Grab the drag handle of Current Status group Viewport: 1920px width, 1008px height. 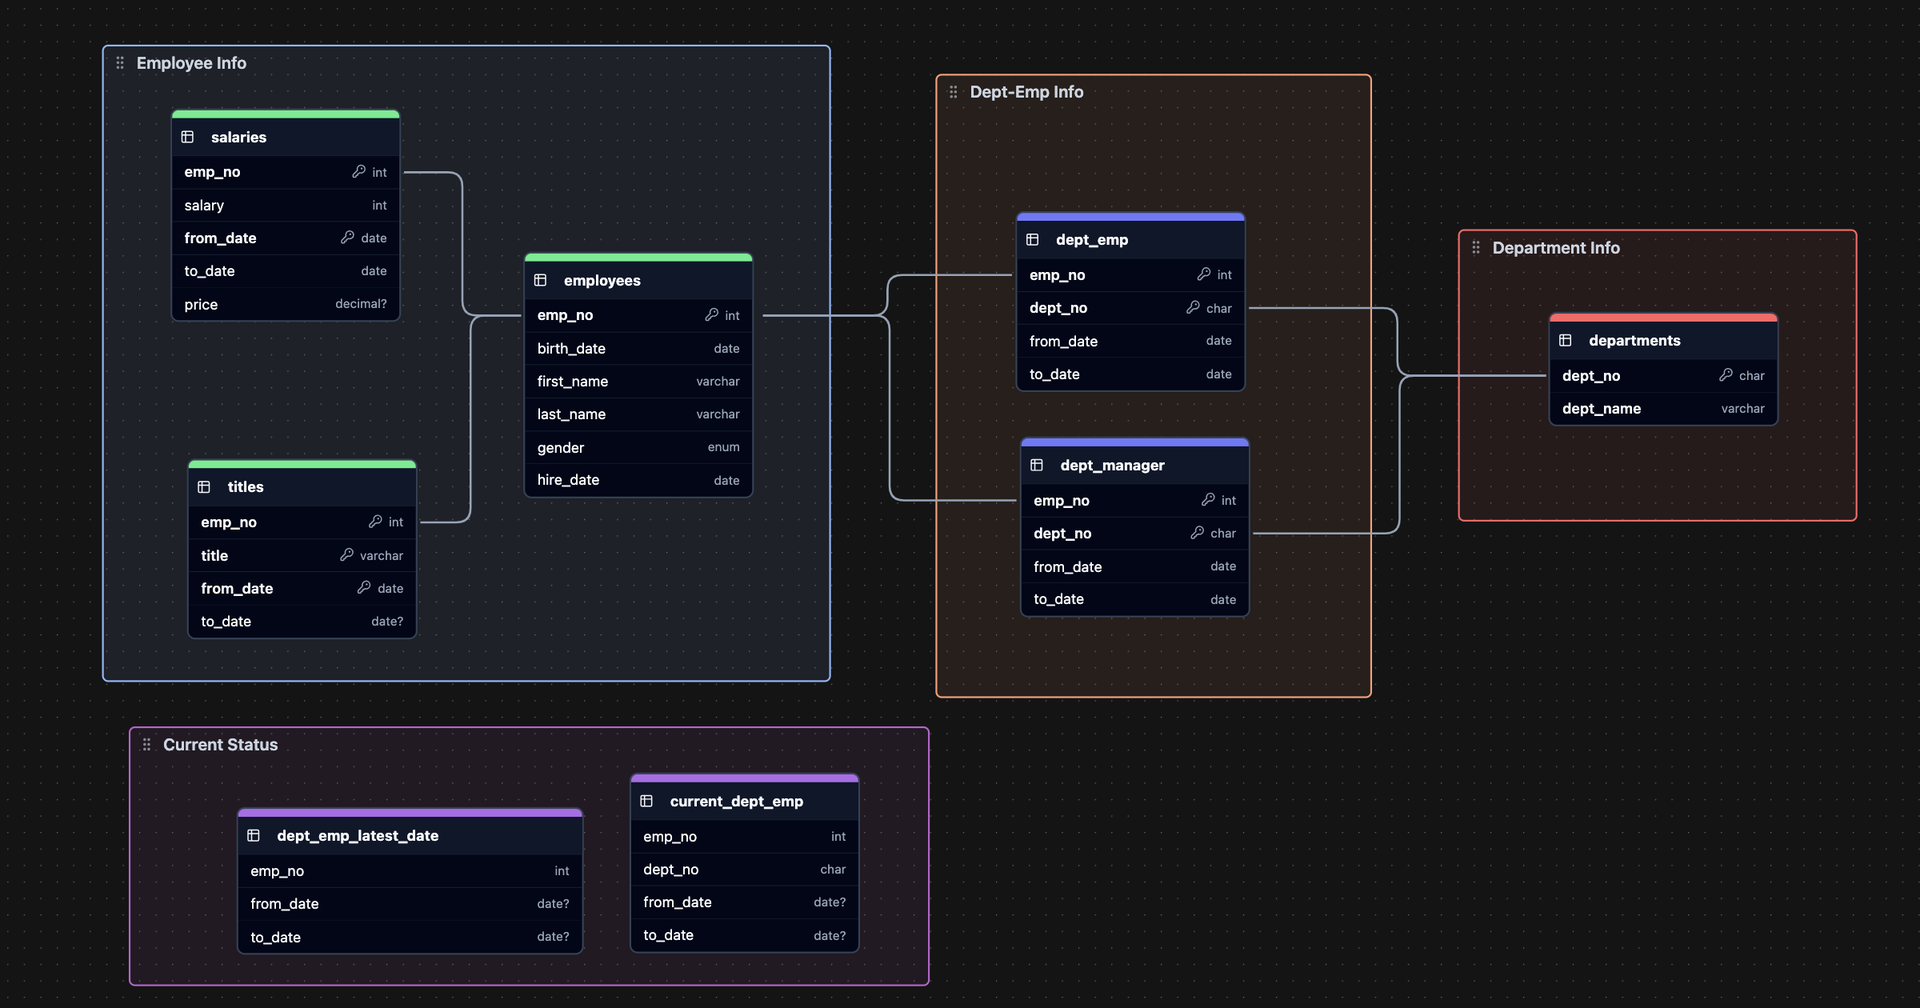tap(147, 744)
